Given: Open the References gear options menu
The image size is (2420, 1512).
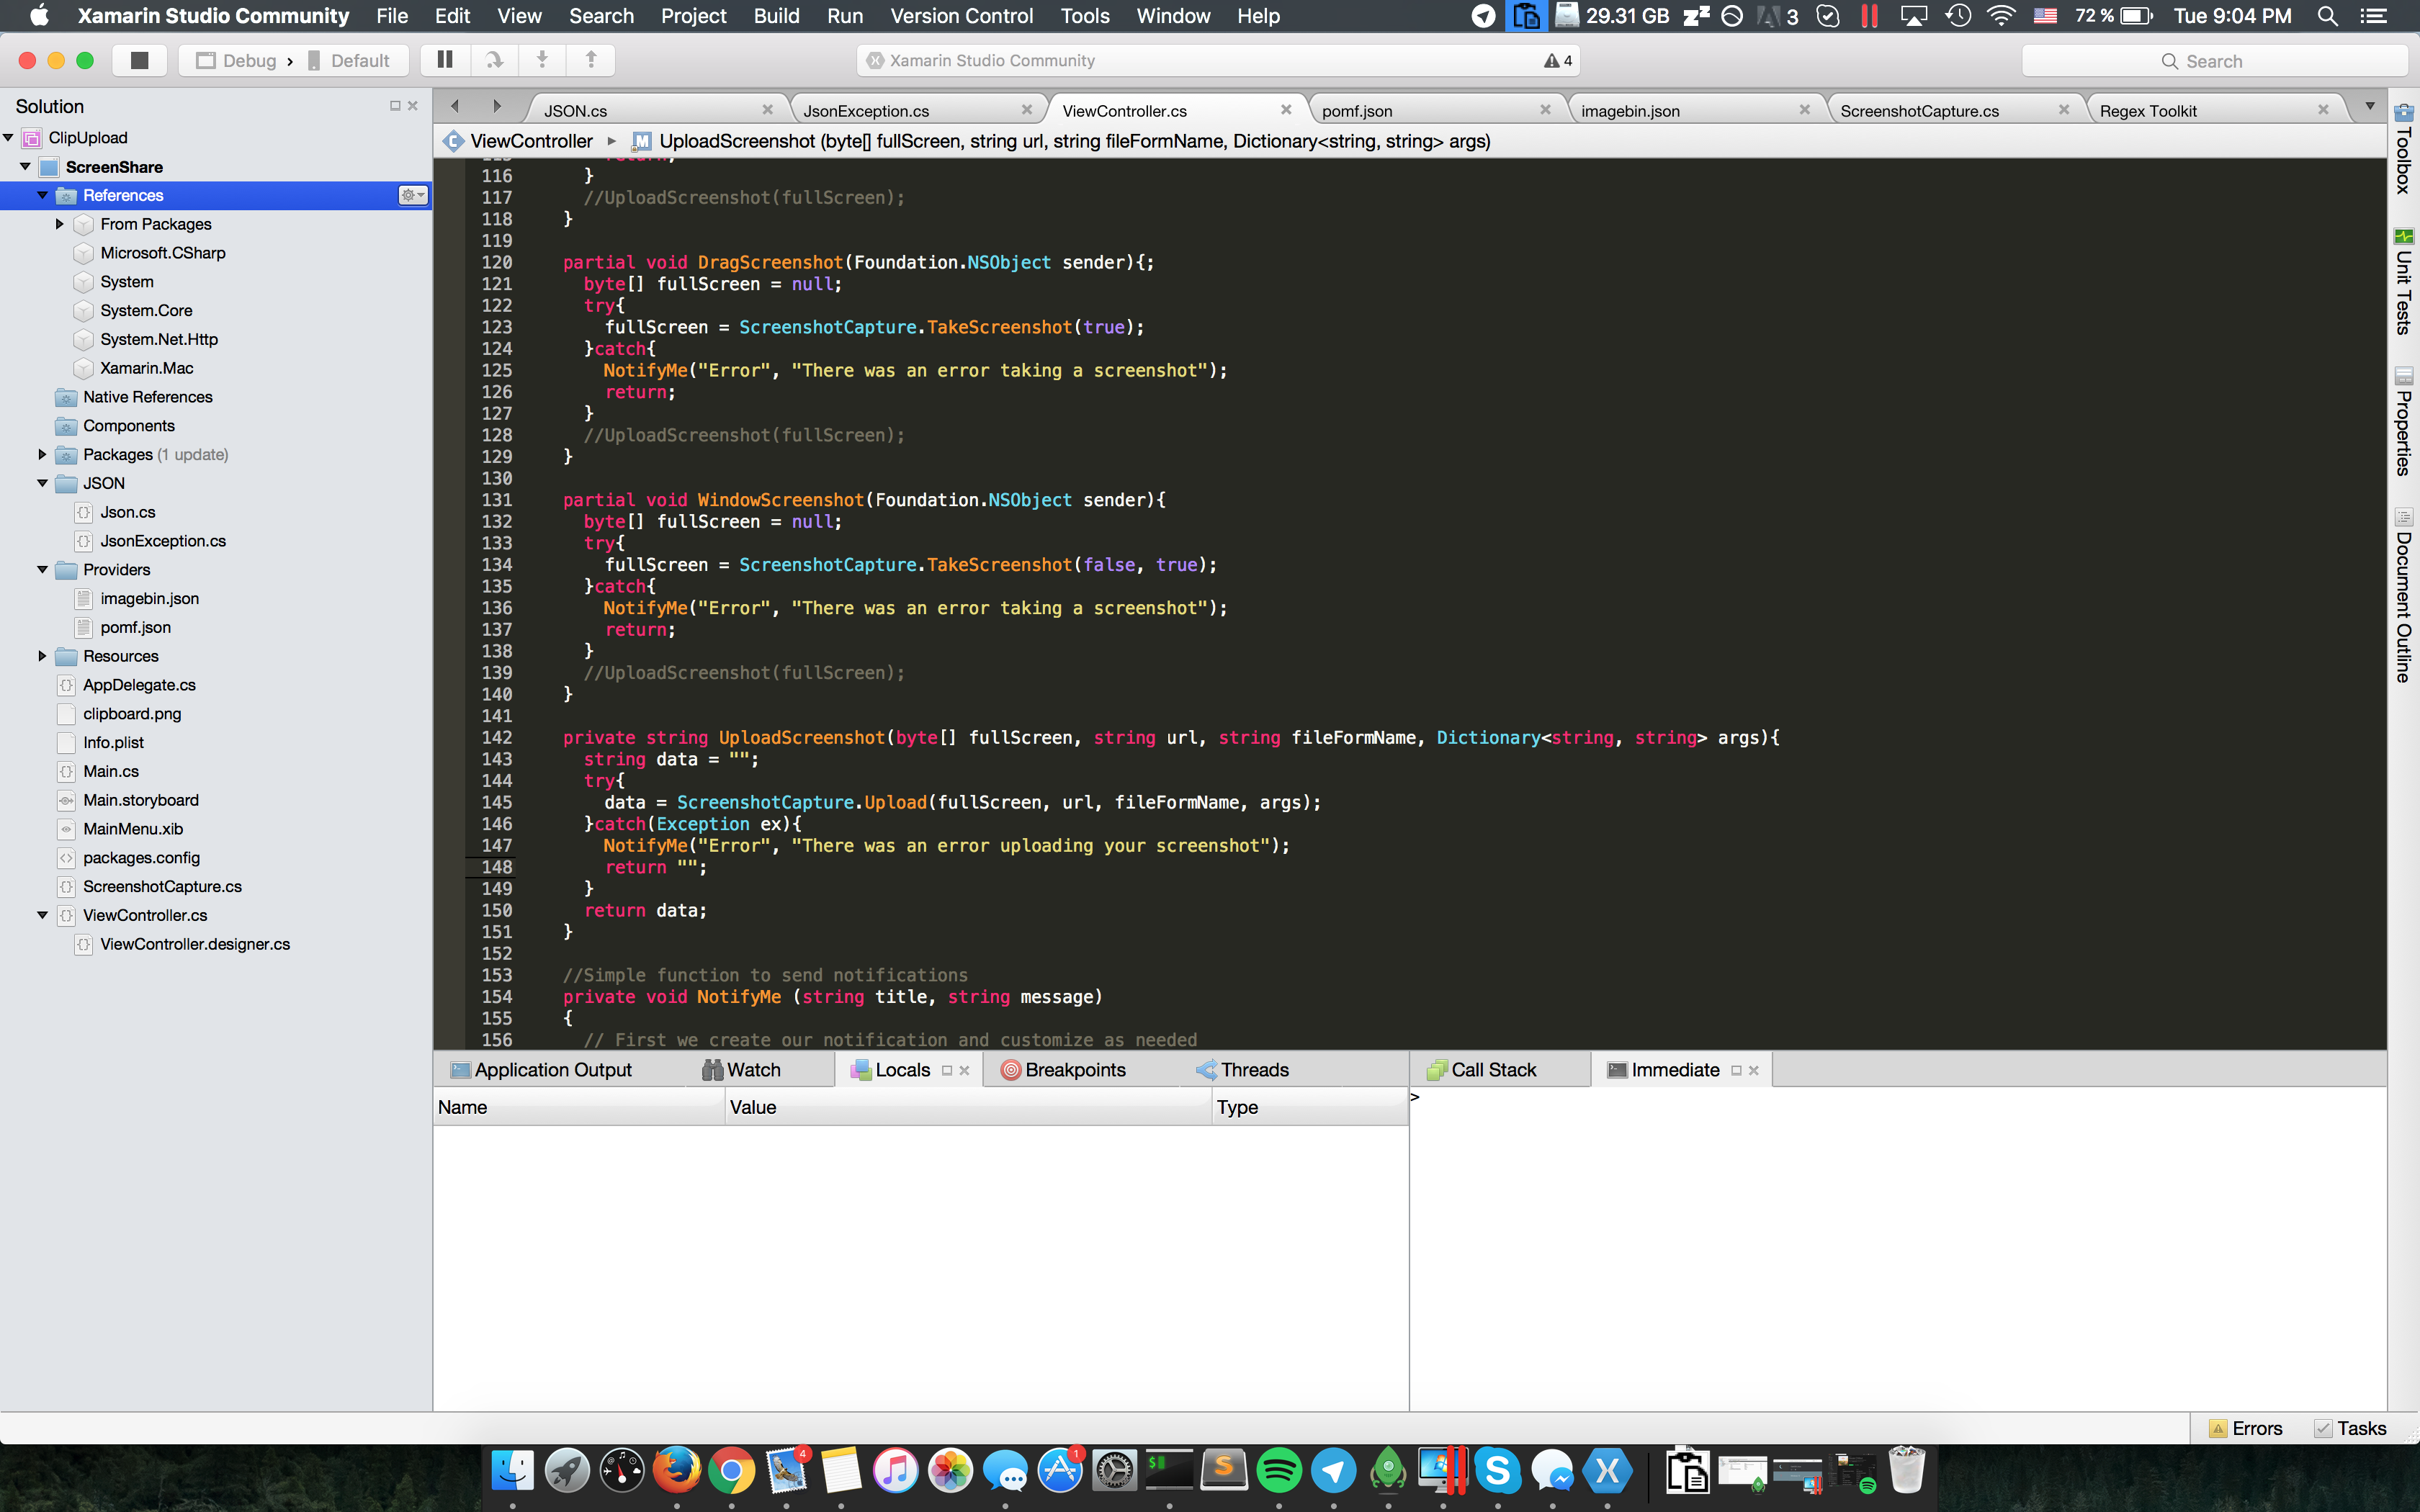Looking at the screenshot, I should coord(413,195).
